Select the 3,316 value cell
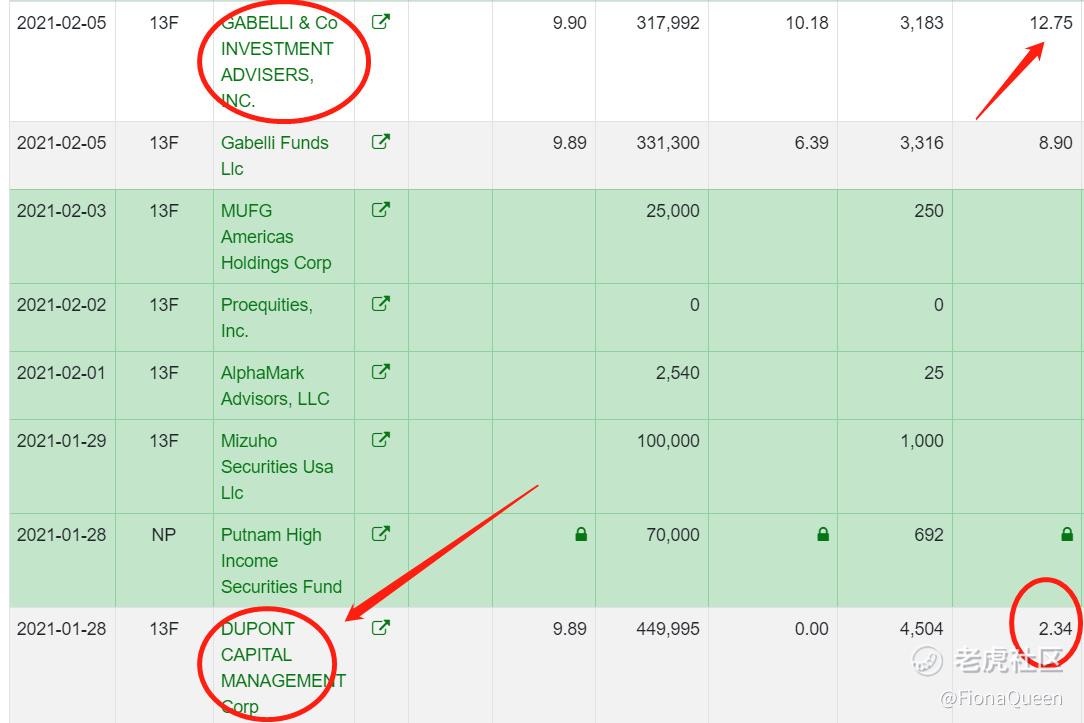The height and width of the screenshot is (723, 1084). 922,142
